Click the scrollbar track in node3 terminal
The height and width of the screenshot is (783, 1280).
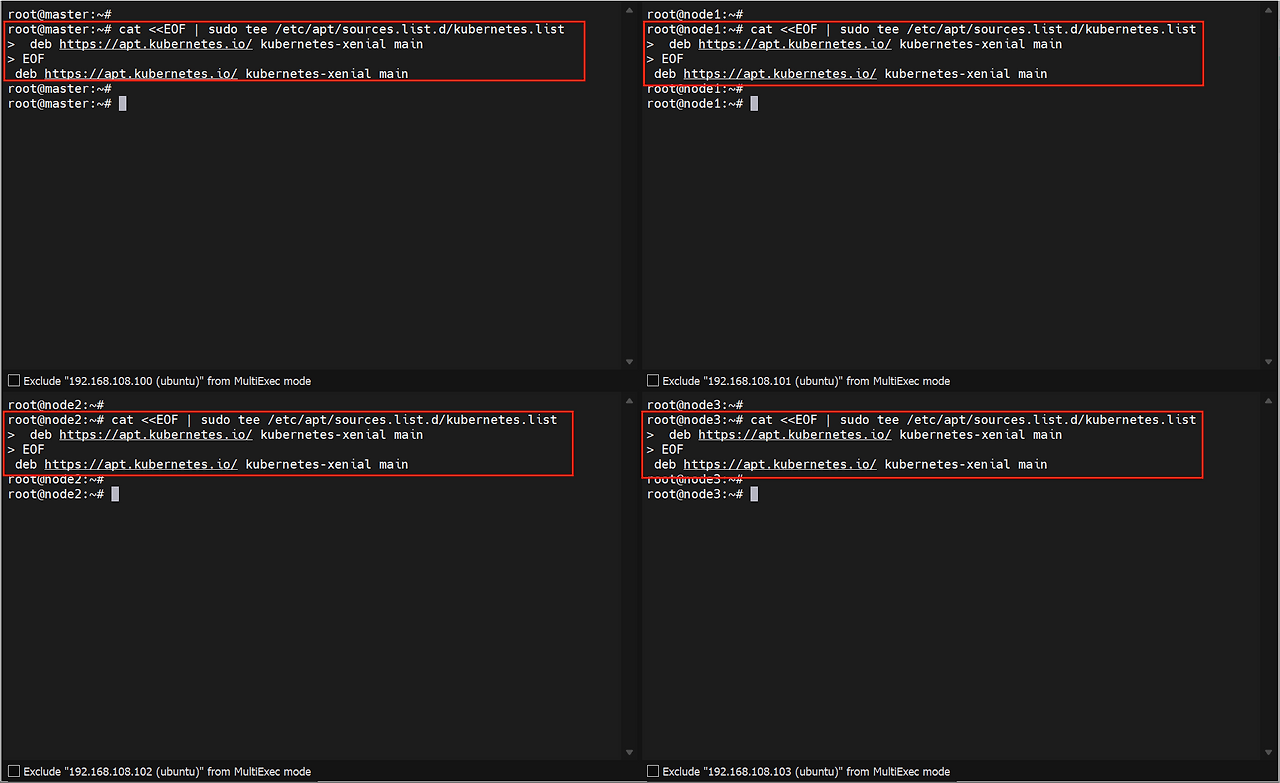1267,600
